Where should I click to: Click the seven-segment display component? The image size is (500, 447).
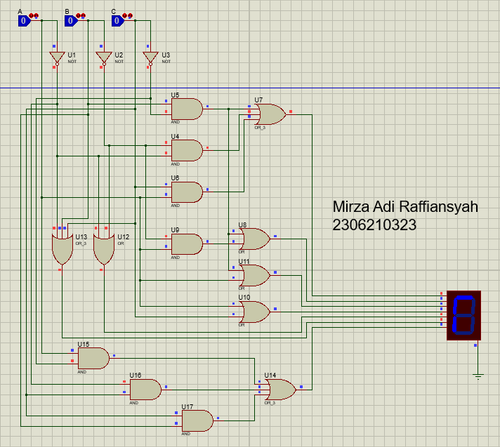(464, 315)
